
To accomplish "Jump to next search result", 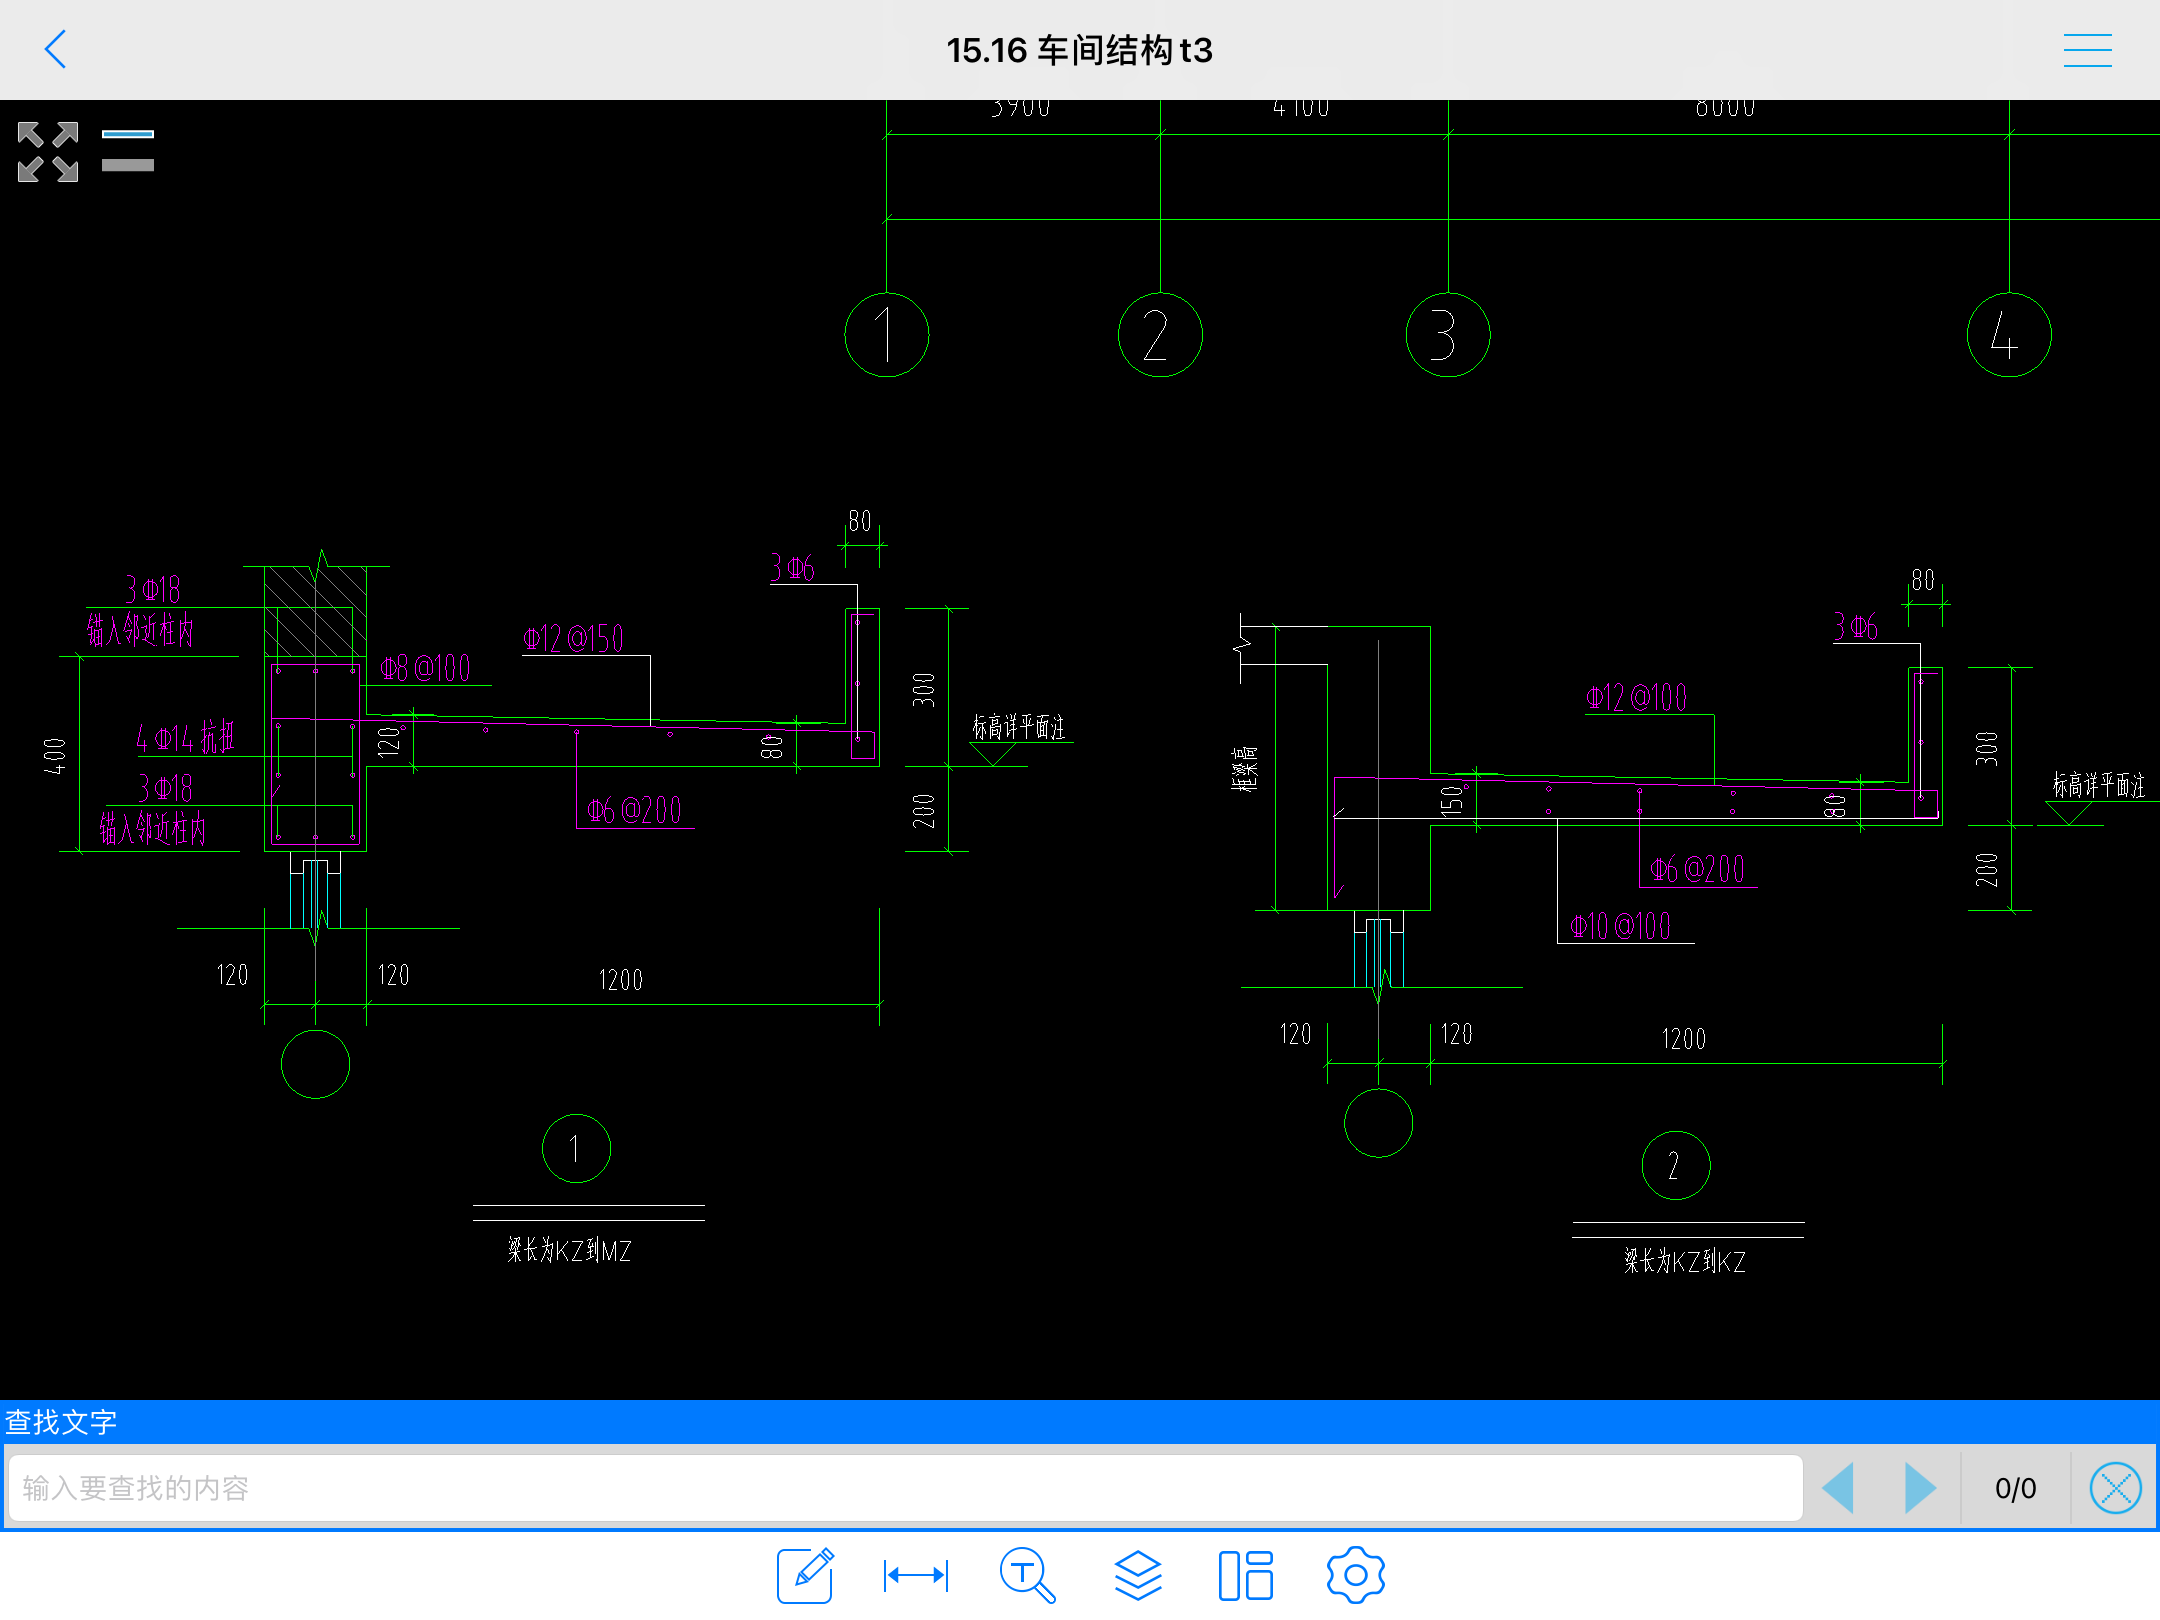I will 1920,1488.
